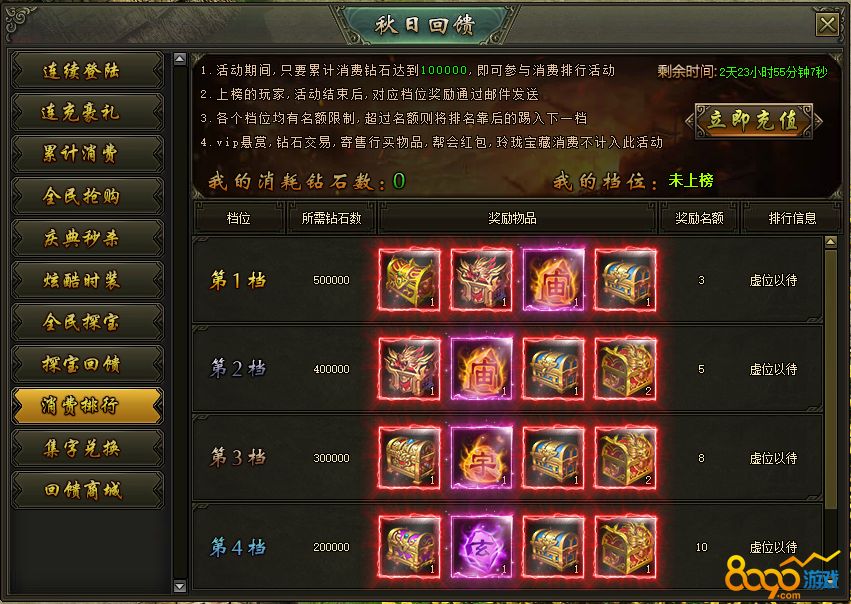
Task: Select the blue-gold chest in 第3档 row
Action: point(554,458)
